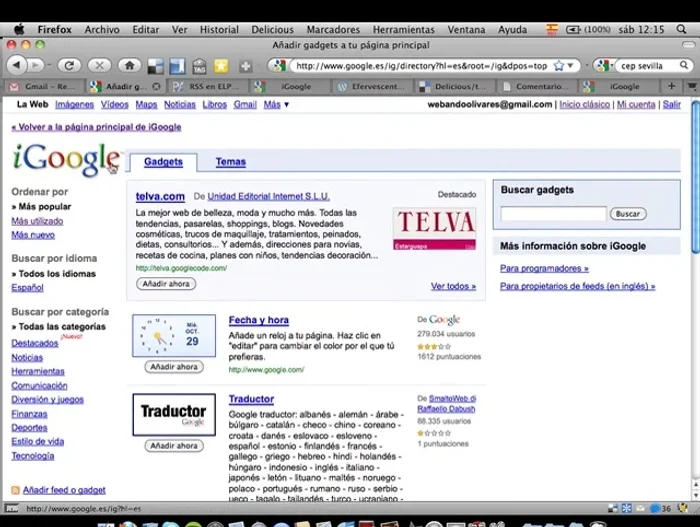Open the URL bar history dropdown arrow

(570, 65)
